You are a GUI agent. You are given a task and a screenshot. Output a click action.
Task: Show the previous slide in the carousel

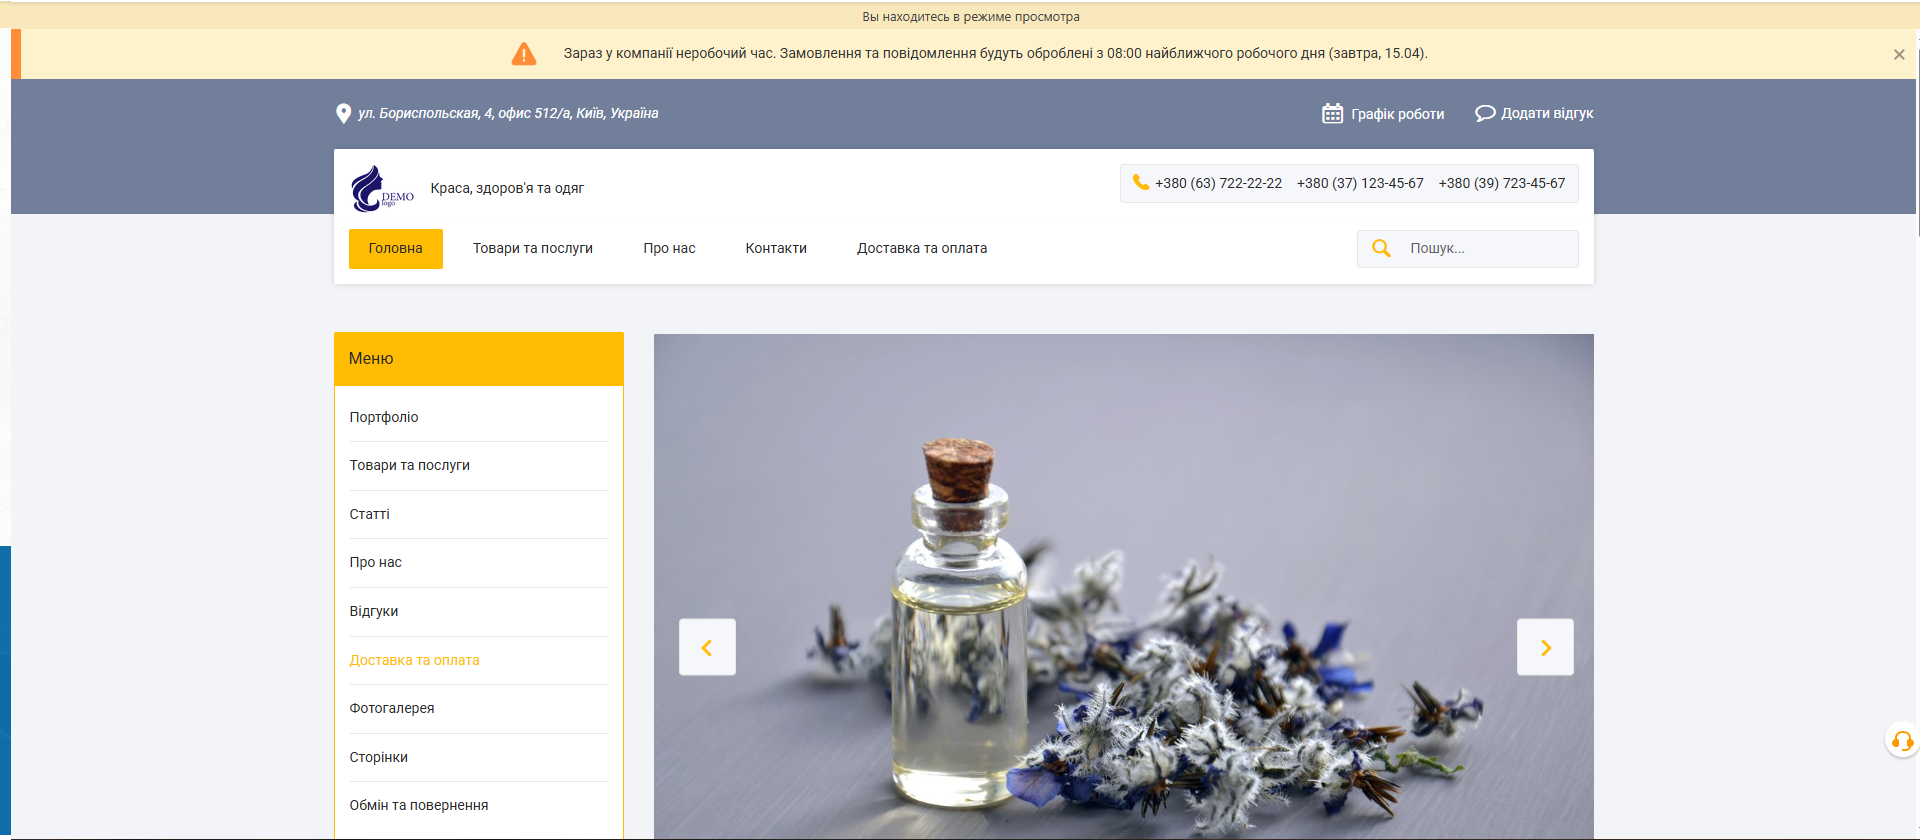pyautogui.click(x=707, y=648)
